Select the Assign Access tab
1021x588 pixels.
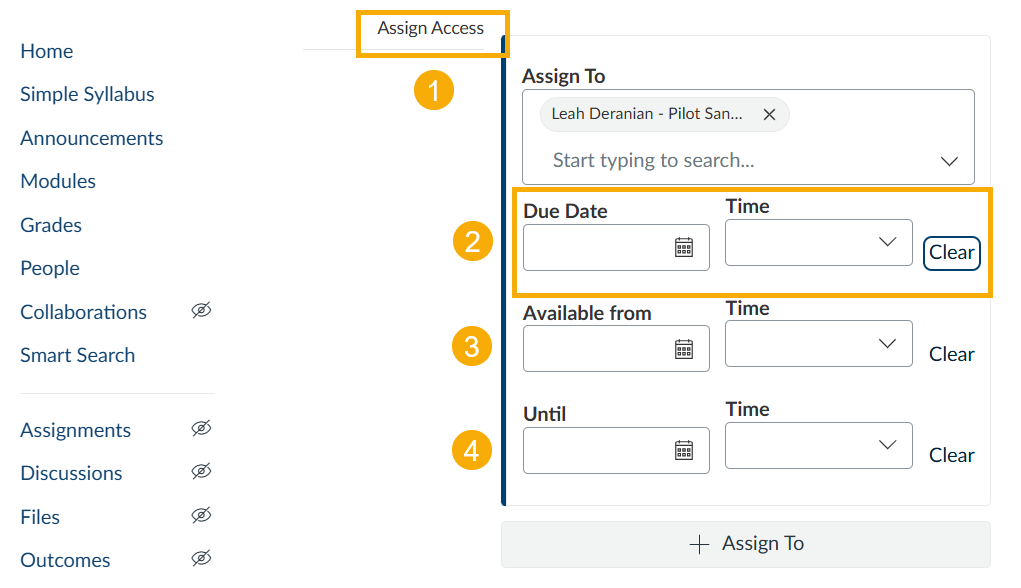coord(430,28)
